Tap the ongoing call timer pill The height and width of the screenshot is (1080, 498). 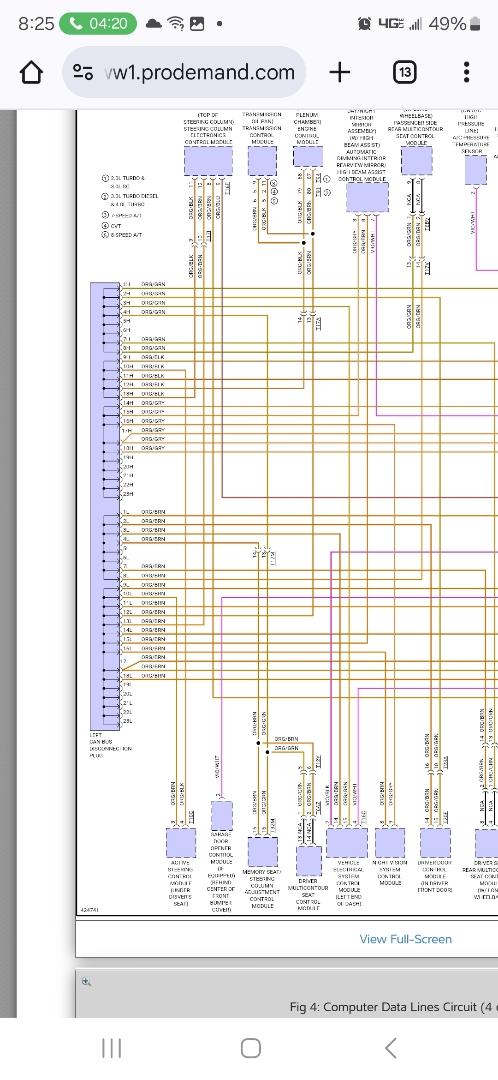[x=98, y=23]
